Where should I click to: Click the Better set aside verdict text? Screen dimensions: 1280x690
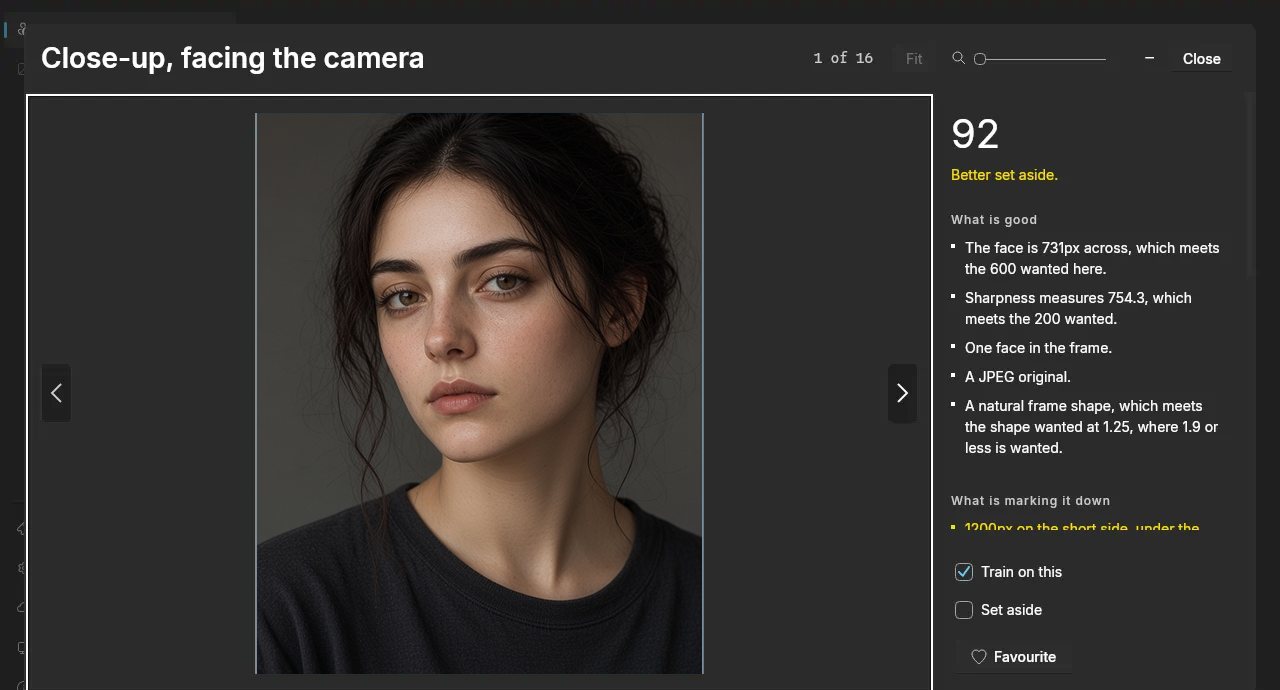click(x=1004, y=175)
